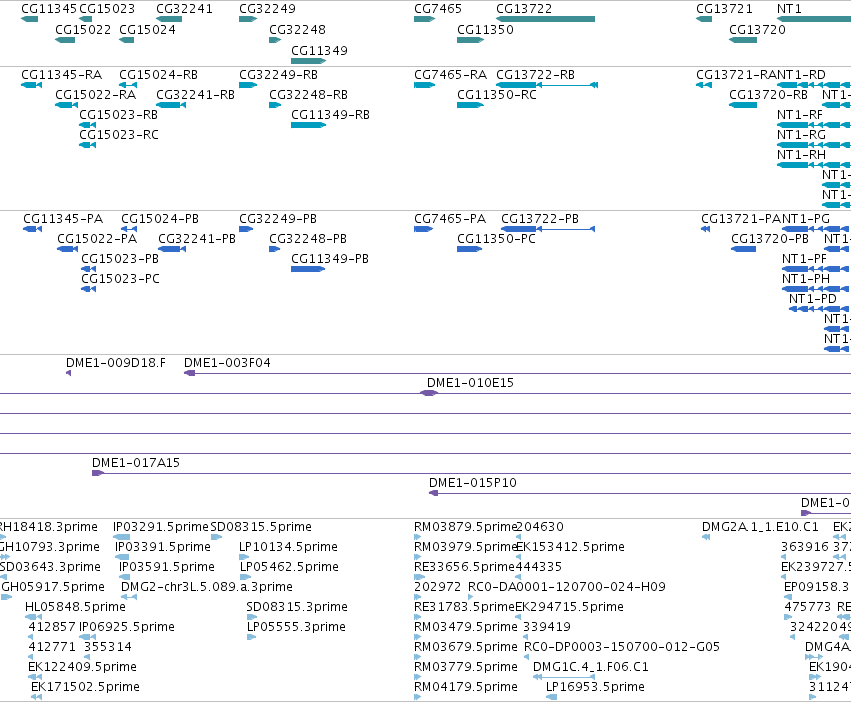Select the CG15022 gene

pos(65,40)
